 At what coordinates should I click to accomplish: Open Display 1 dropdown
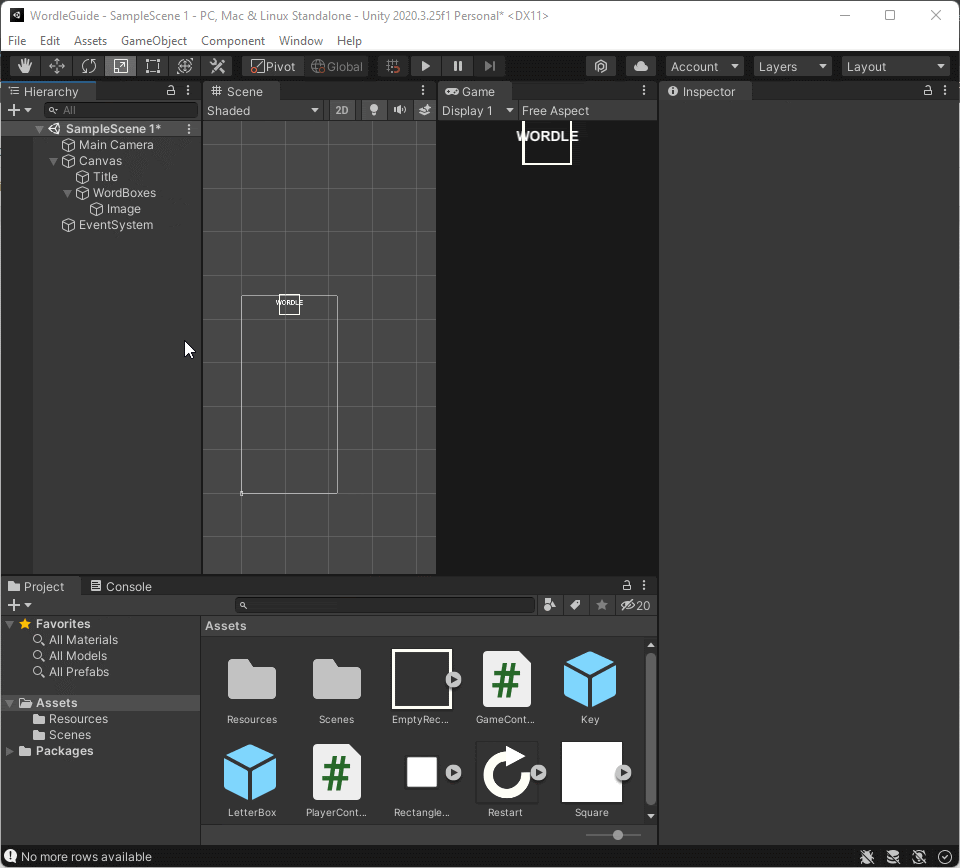[478, 110]
